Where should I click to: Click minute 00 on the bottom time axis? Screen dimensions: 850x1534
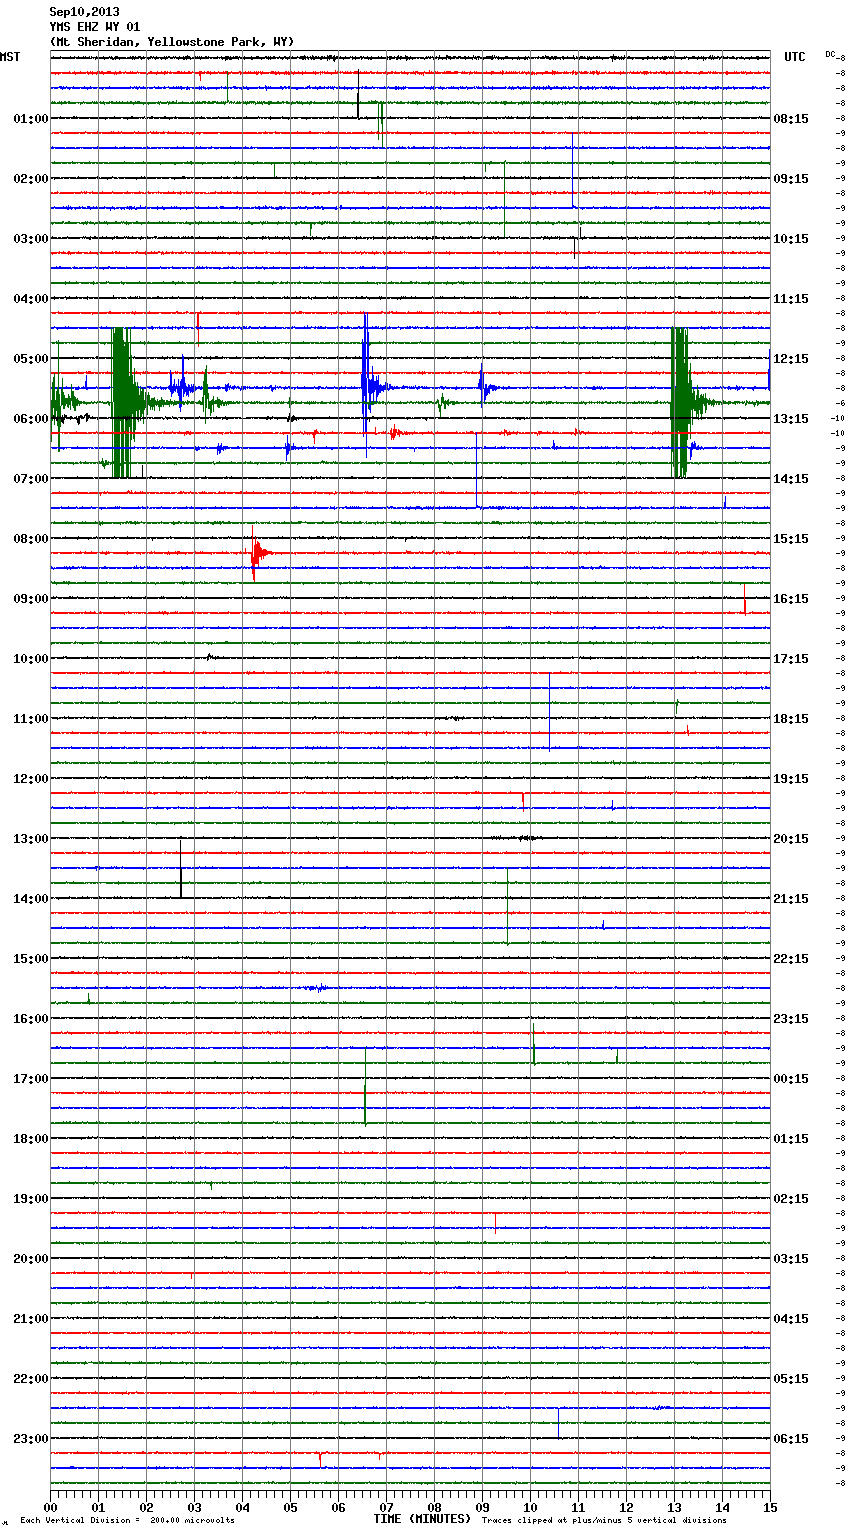coord(50,1507)
